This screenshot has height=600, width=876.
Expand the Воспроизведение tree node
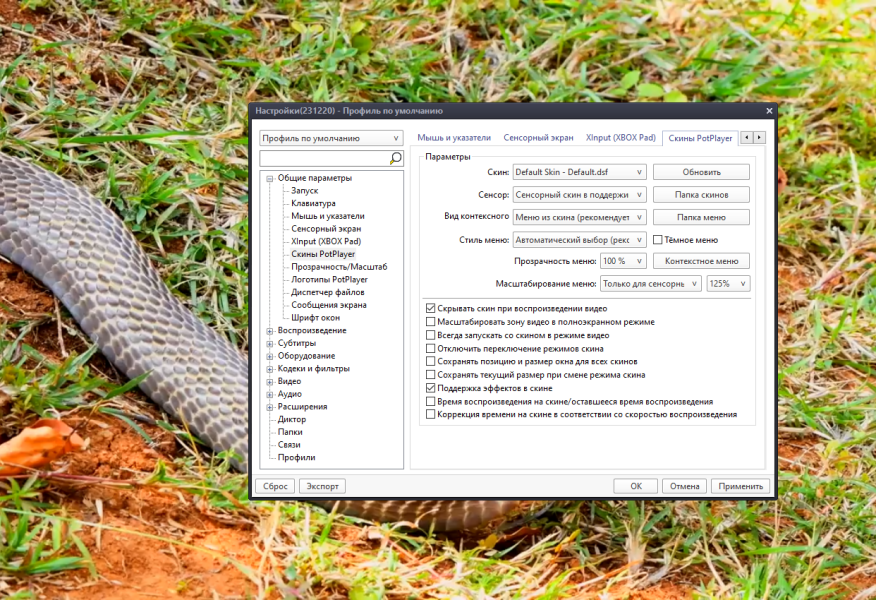(x=270, y=331)
